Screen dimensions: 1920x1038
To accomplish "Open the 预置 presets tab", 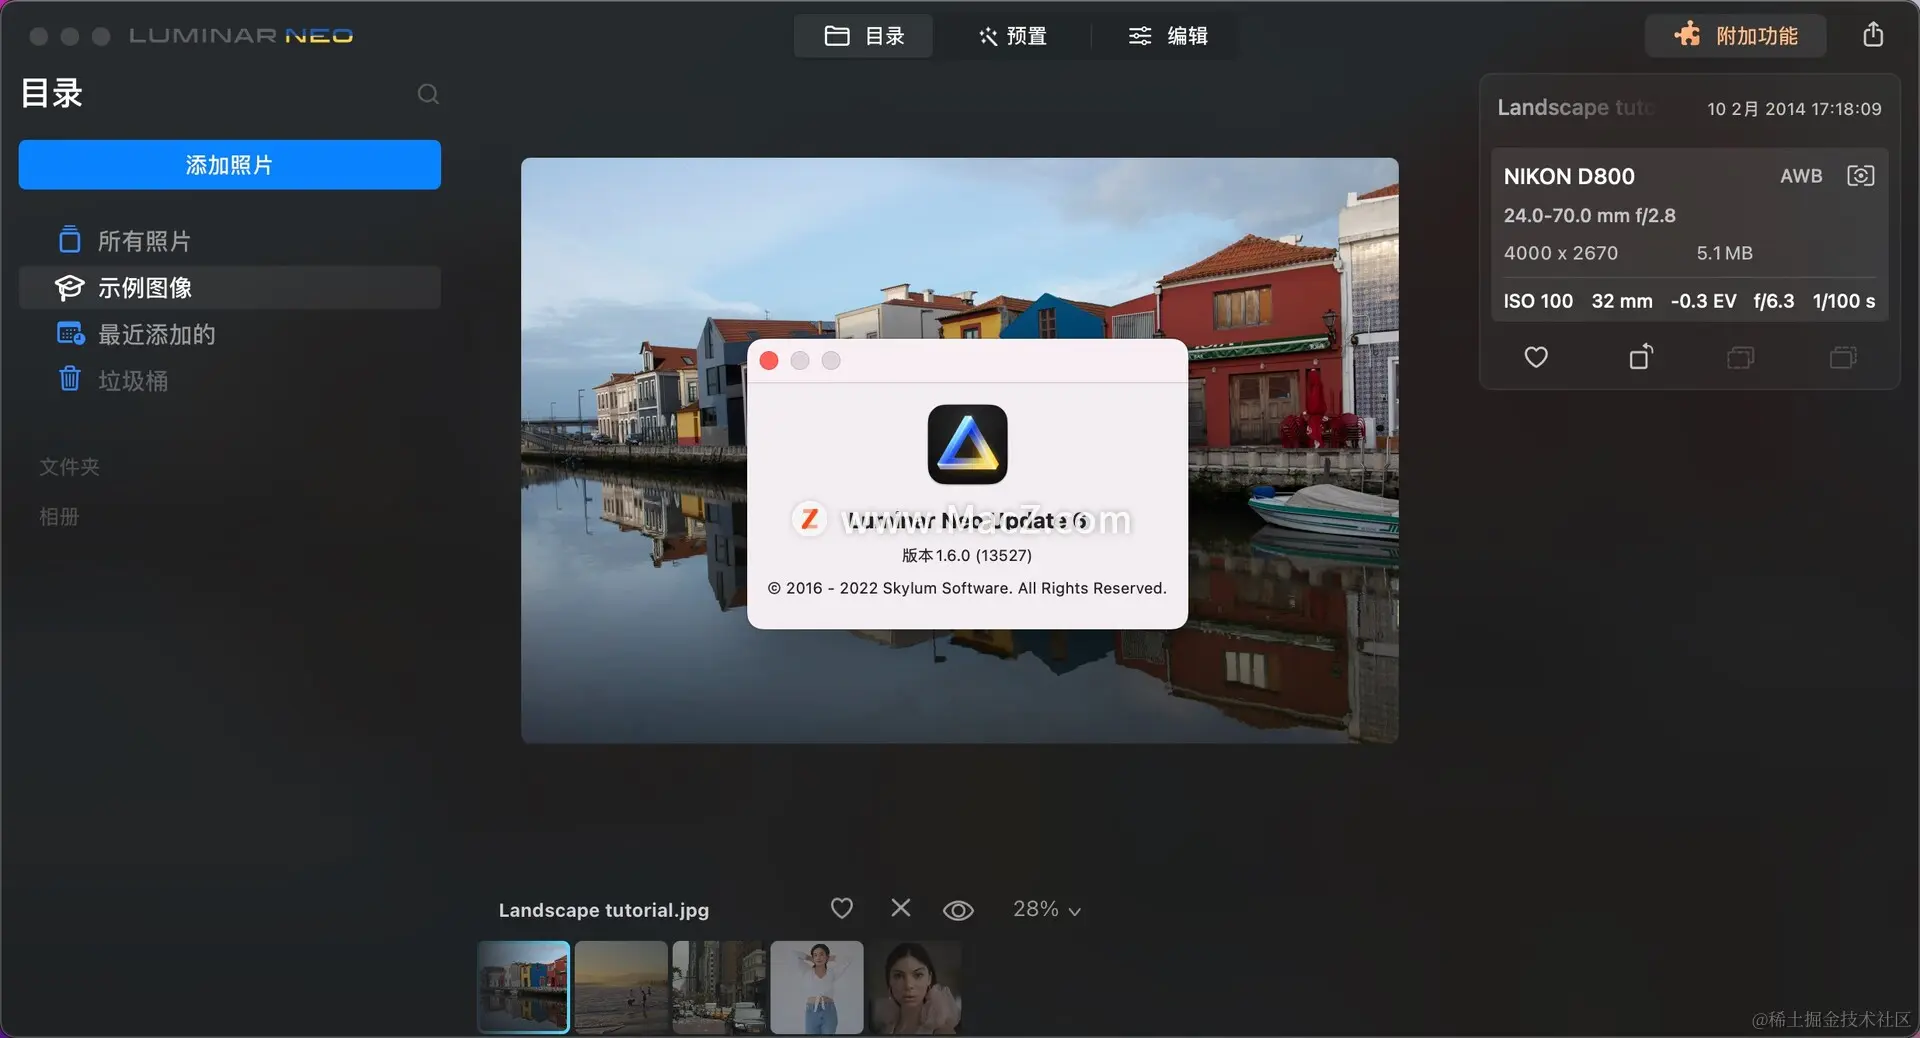I will (x=1012, y=36).
